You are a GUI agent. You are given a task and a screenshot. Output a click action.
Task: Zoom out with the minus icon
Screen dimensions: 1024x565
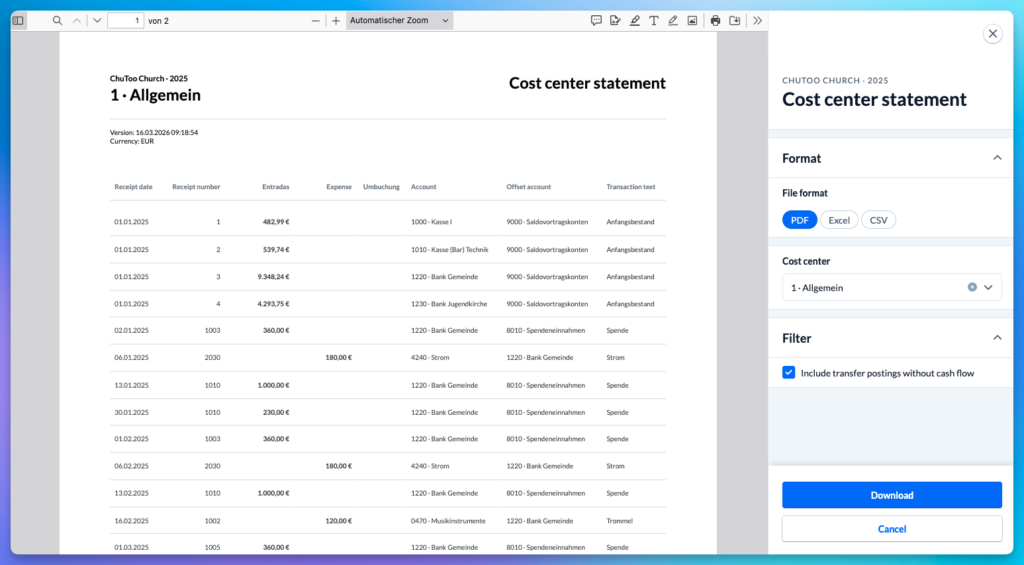pos(315,21)
